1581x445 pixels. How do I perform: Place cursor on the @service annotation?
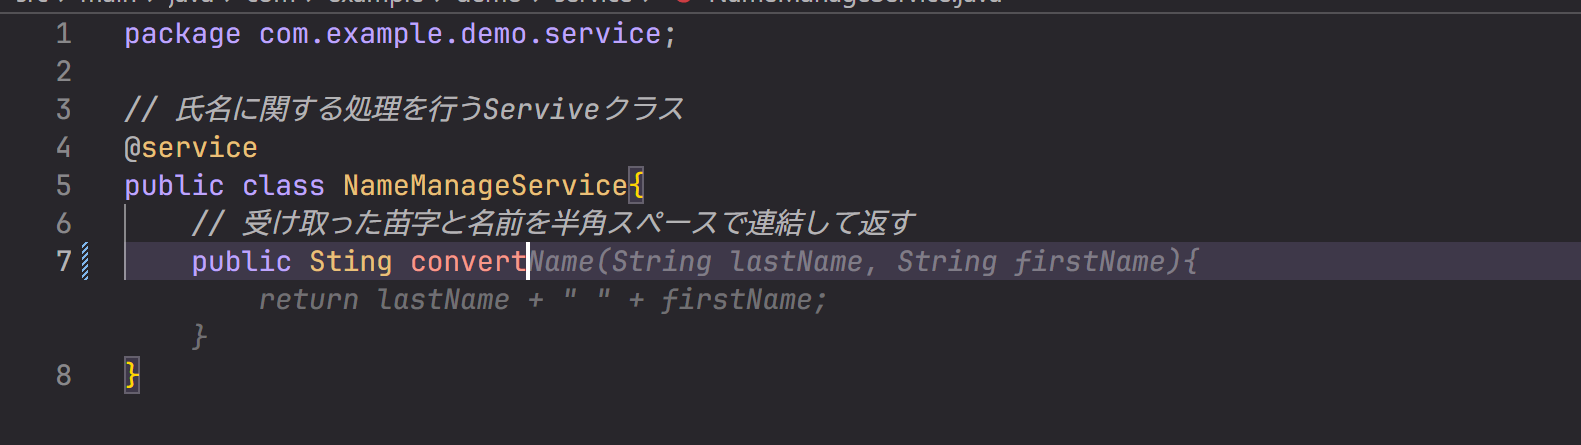click(191, 148)
